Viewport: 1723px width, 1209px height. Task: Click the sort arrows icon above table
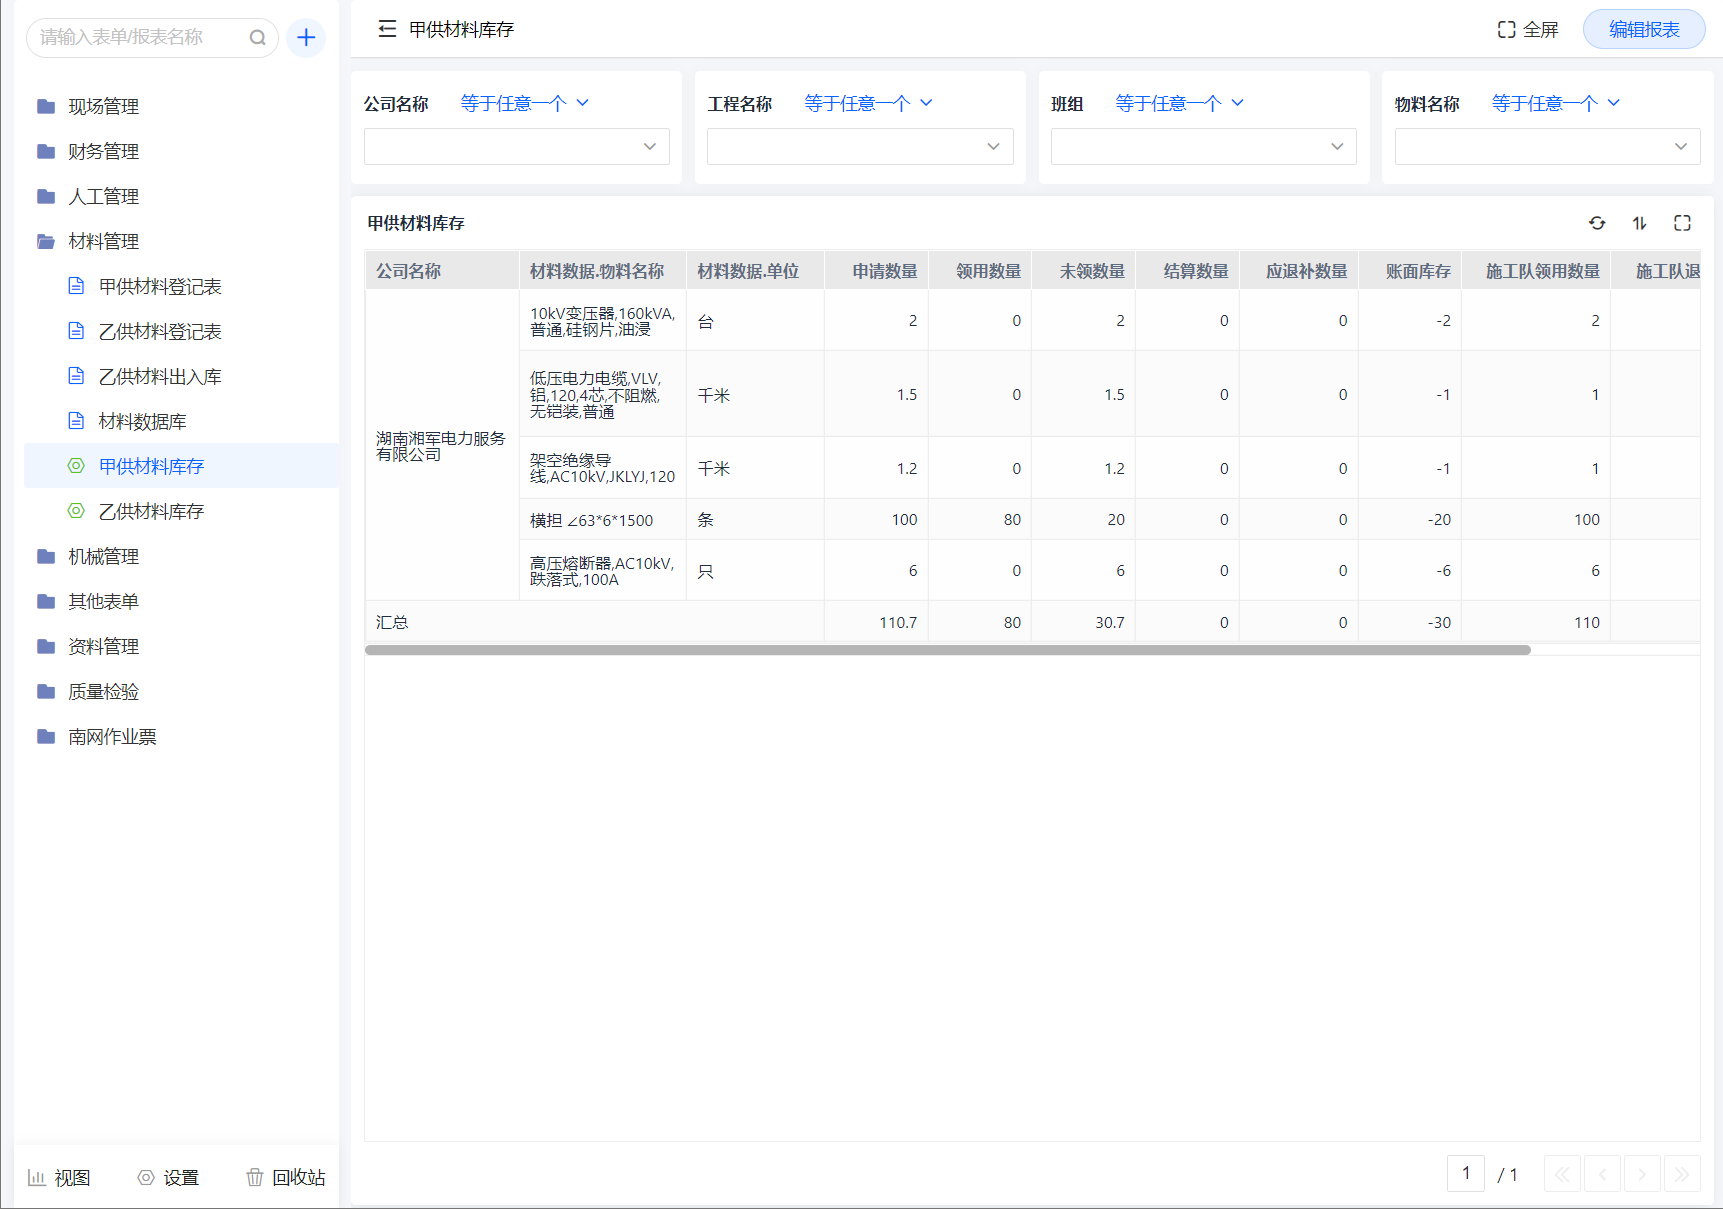click(x=1639, y=223)
